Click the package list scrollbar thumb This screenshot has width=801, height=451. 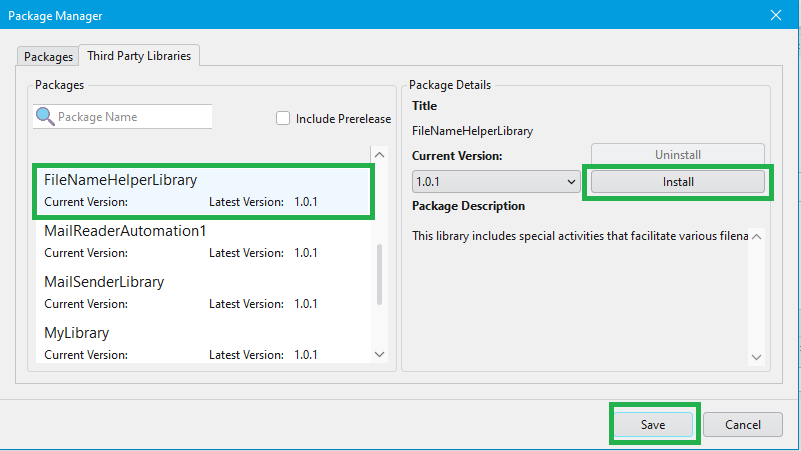378,274
